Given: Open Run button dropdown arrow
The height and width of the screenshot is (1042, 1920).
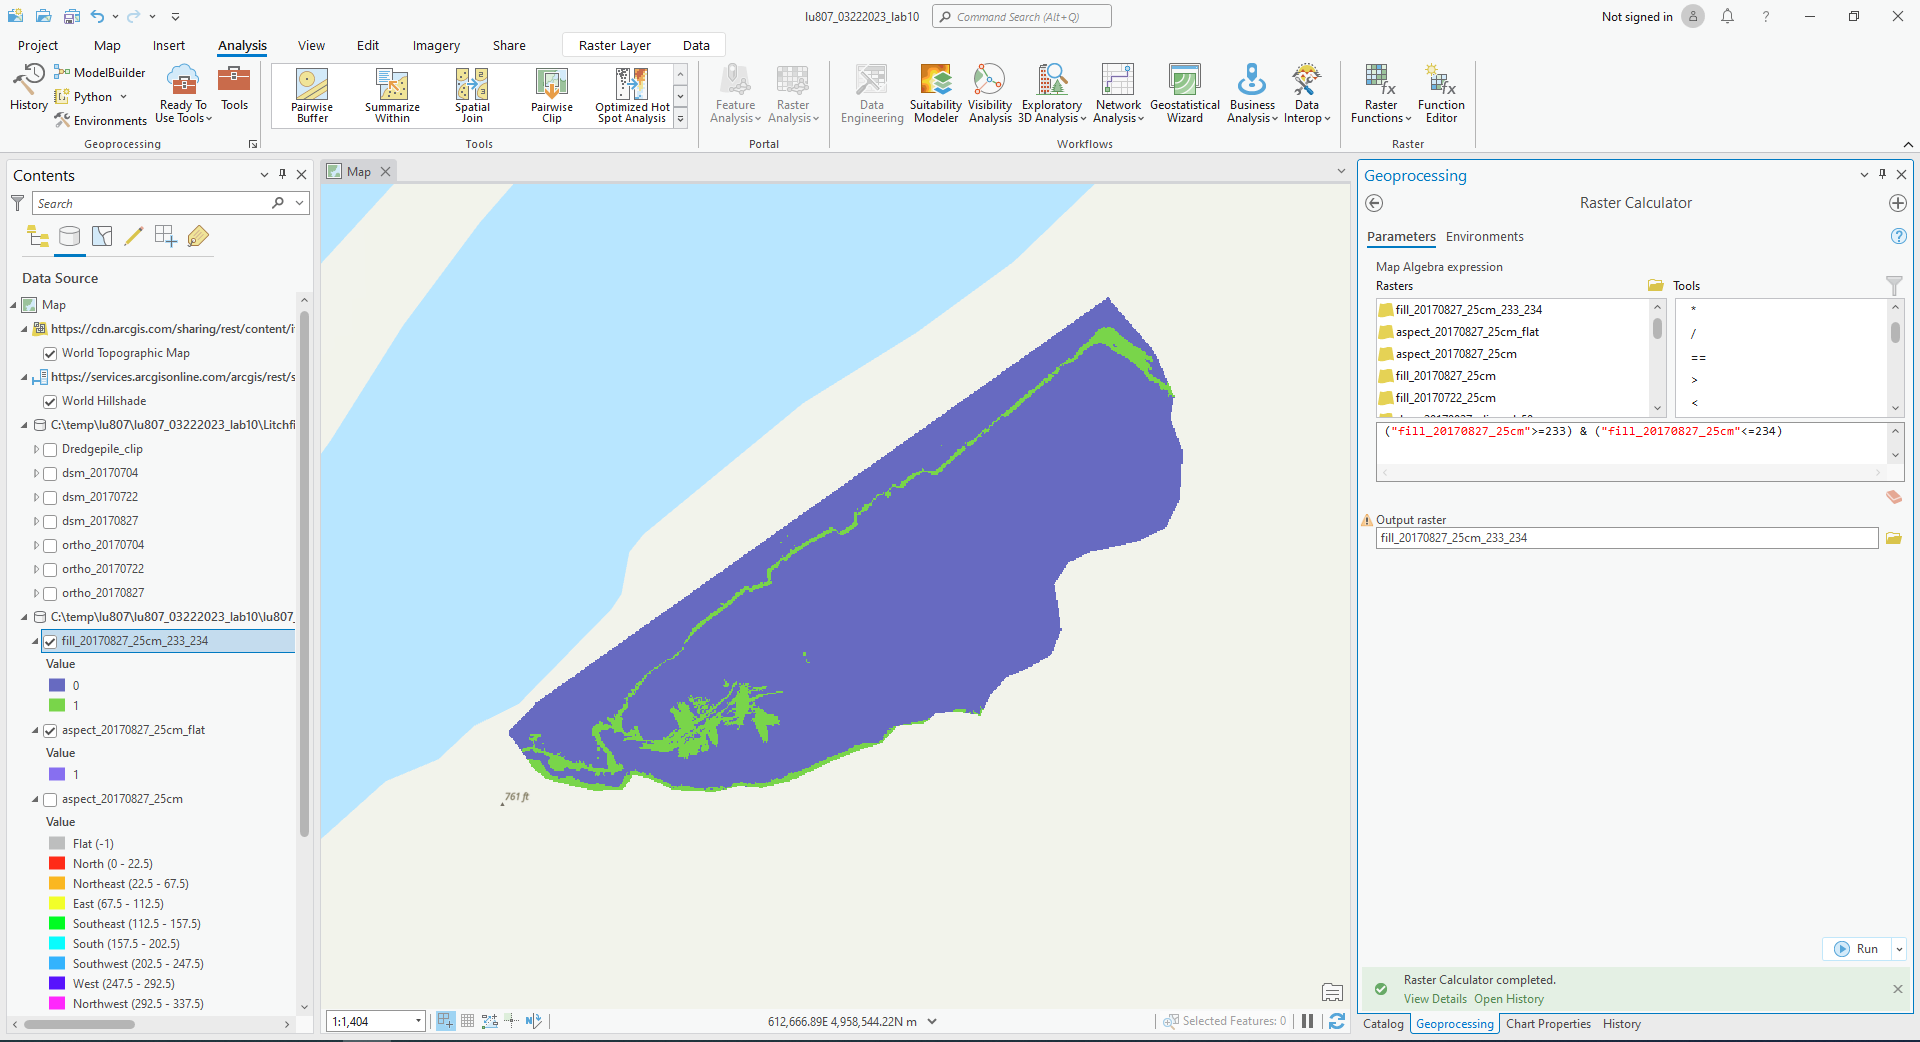Looking at the screenshot, I should point(1899,949).
